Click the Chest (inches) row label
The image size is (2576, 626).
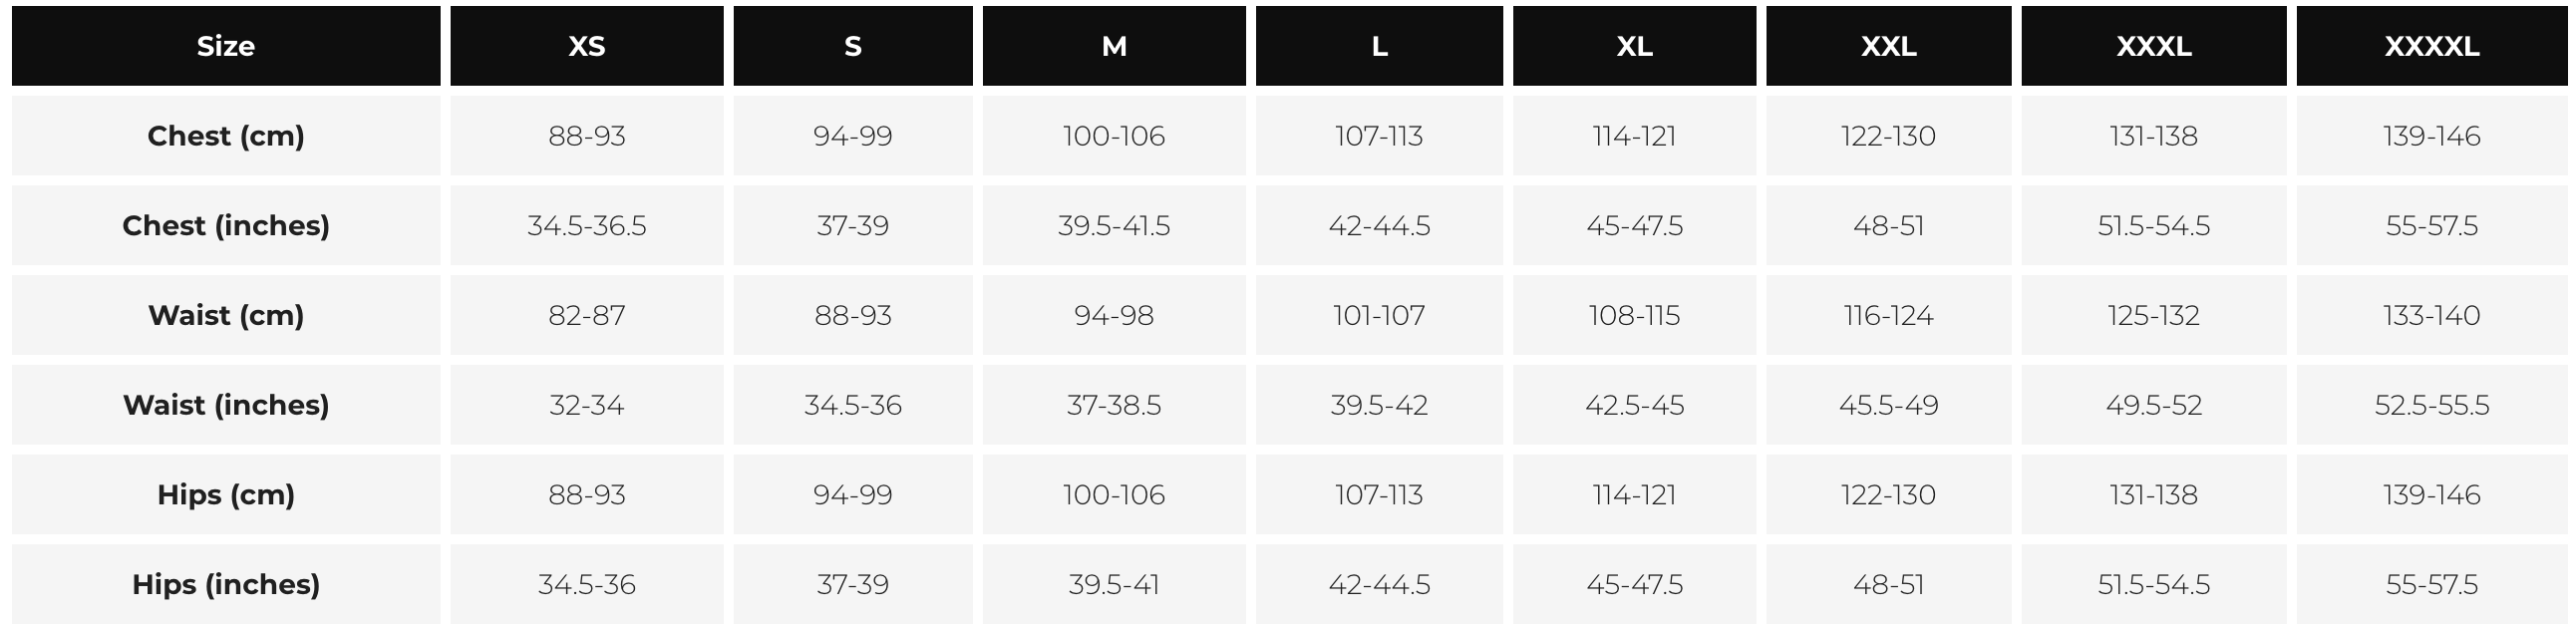click(225, 226)
